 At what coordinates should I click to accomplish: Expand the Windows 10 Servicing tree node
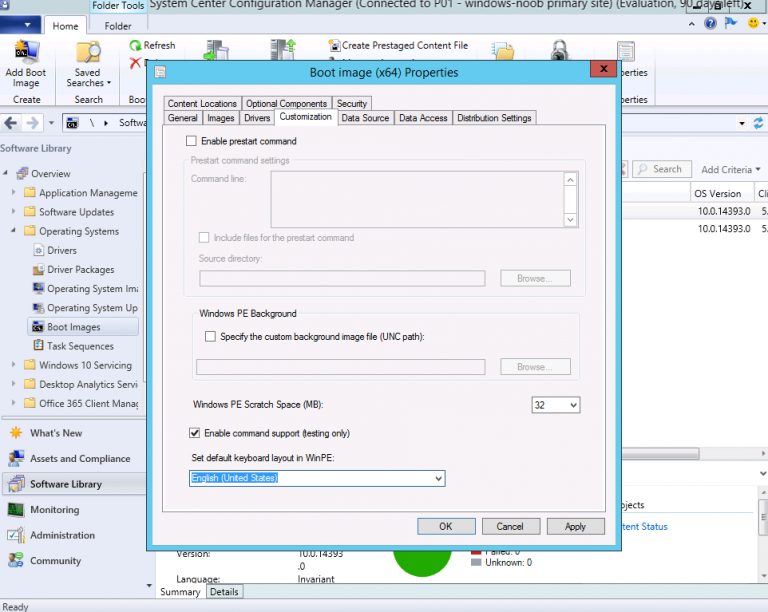[x=14, y=366]
